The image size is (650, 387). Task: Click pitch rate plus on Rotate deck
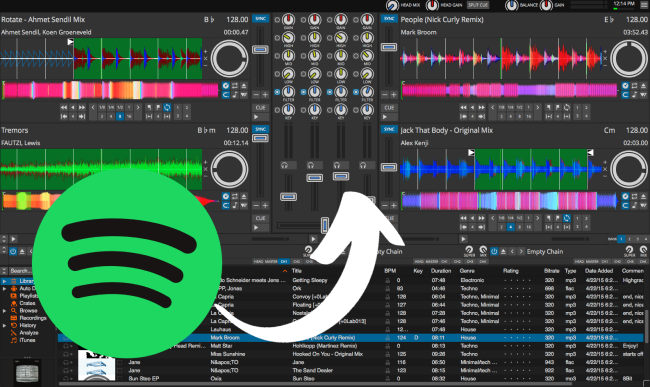265,95
